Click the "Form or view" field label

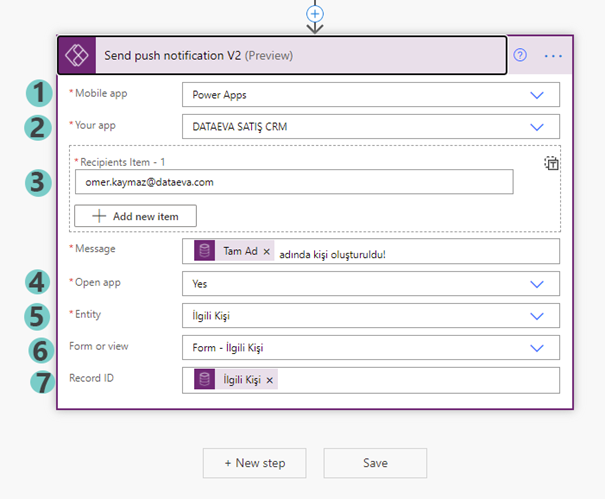point(99,346)
